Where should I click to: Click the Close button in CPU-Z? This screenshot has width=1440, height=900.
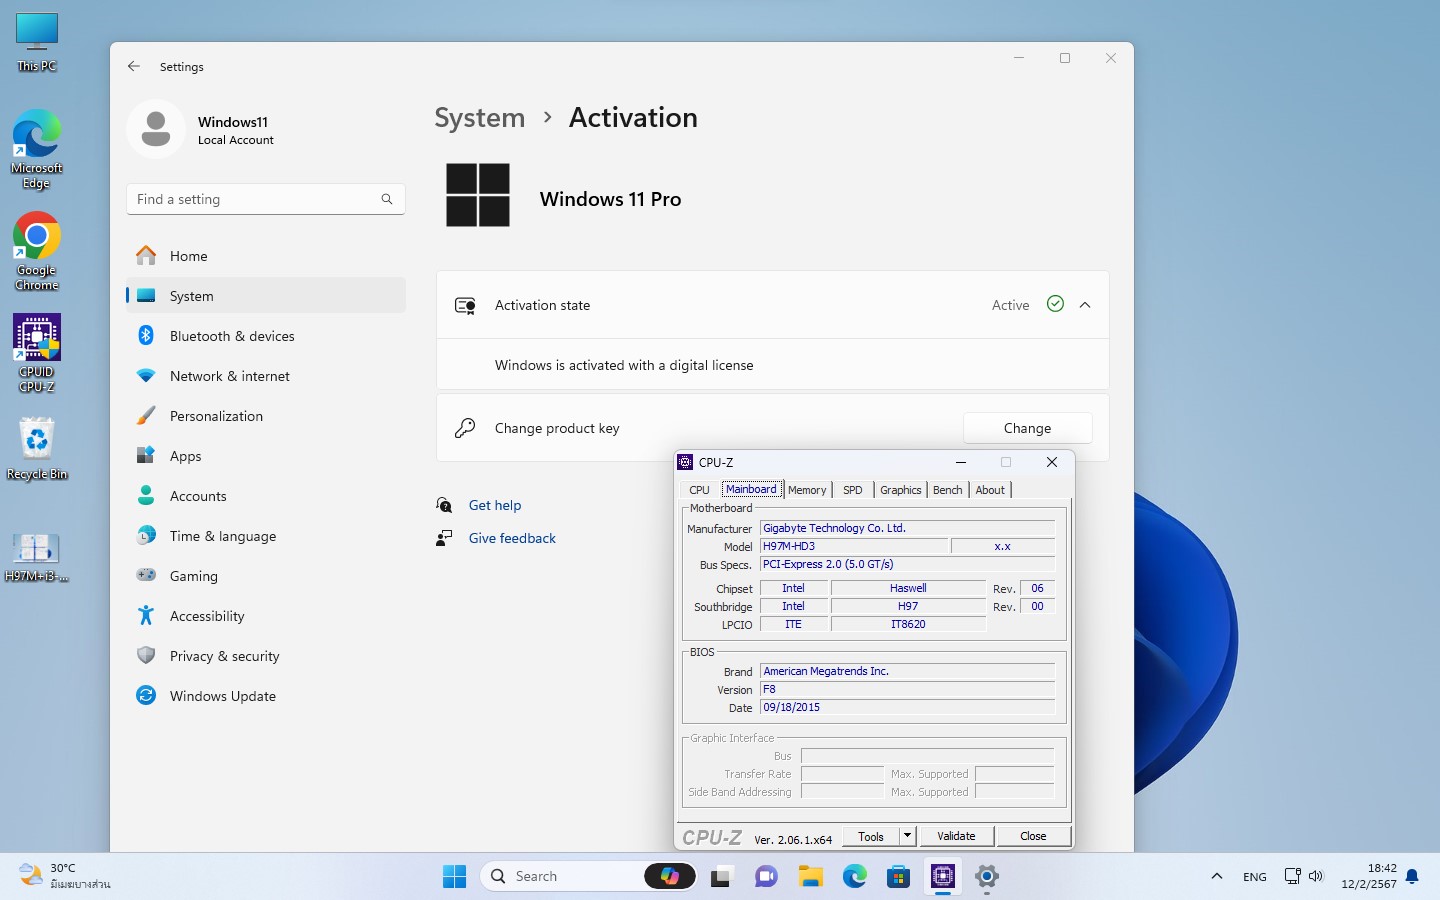[x=1033, y=836]
